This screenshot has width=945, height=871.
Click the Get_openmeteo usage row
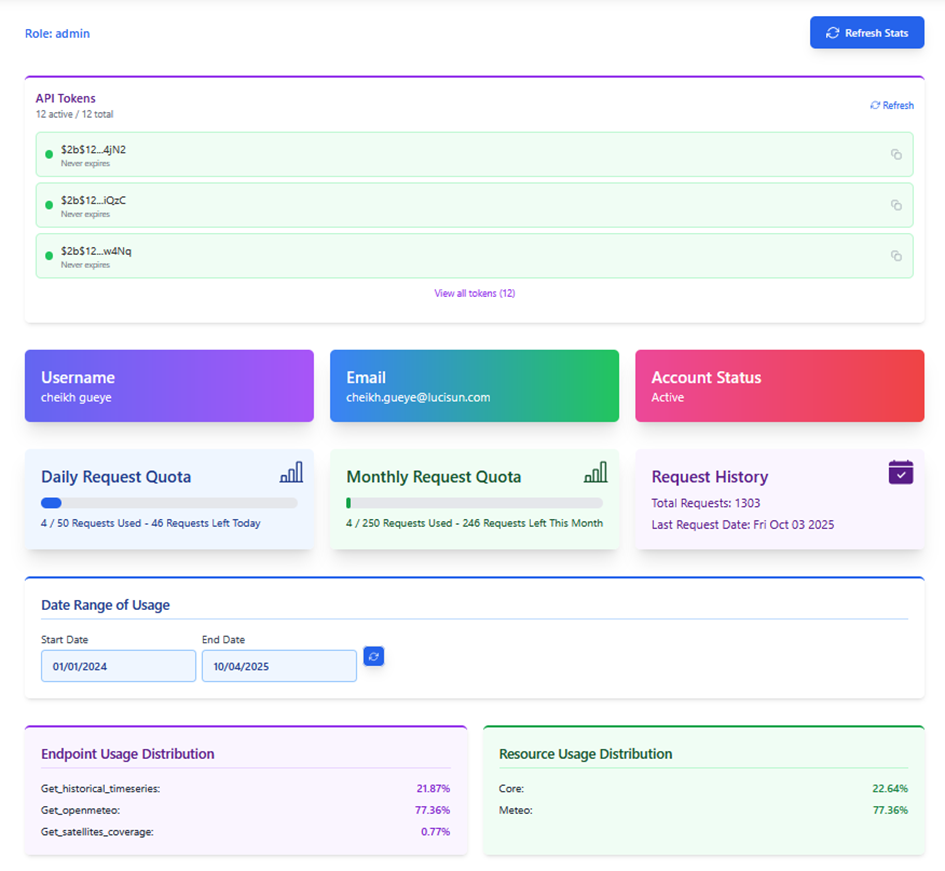tap(245, 810)
